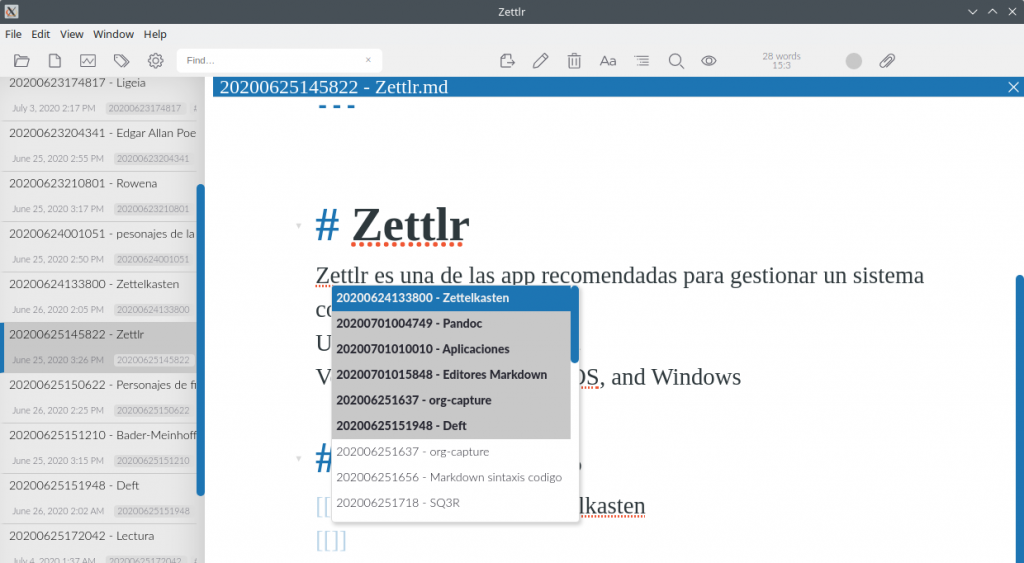1024x563 pixels.
Task: Delete file with the trash icon
Action: [x=574, y=61]
